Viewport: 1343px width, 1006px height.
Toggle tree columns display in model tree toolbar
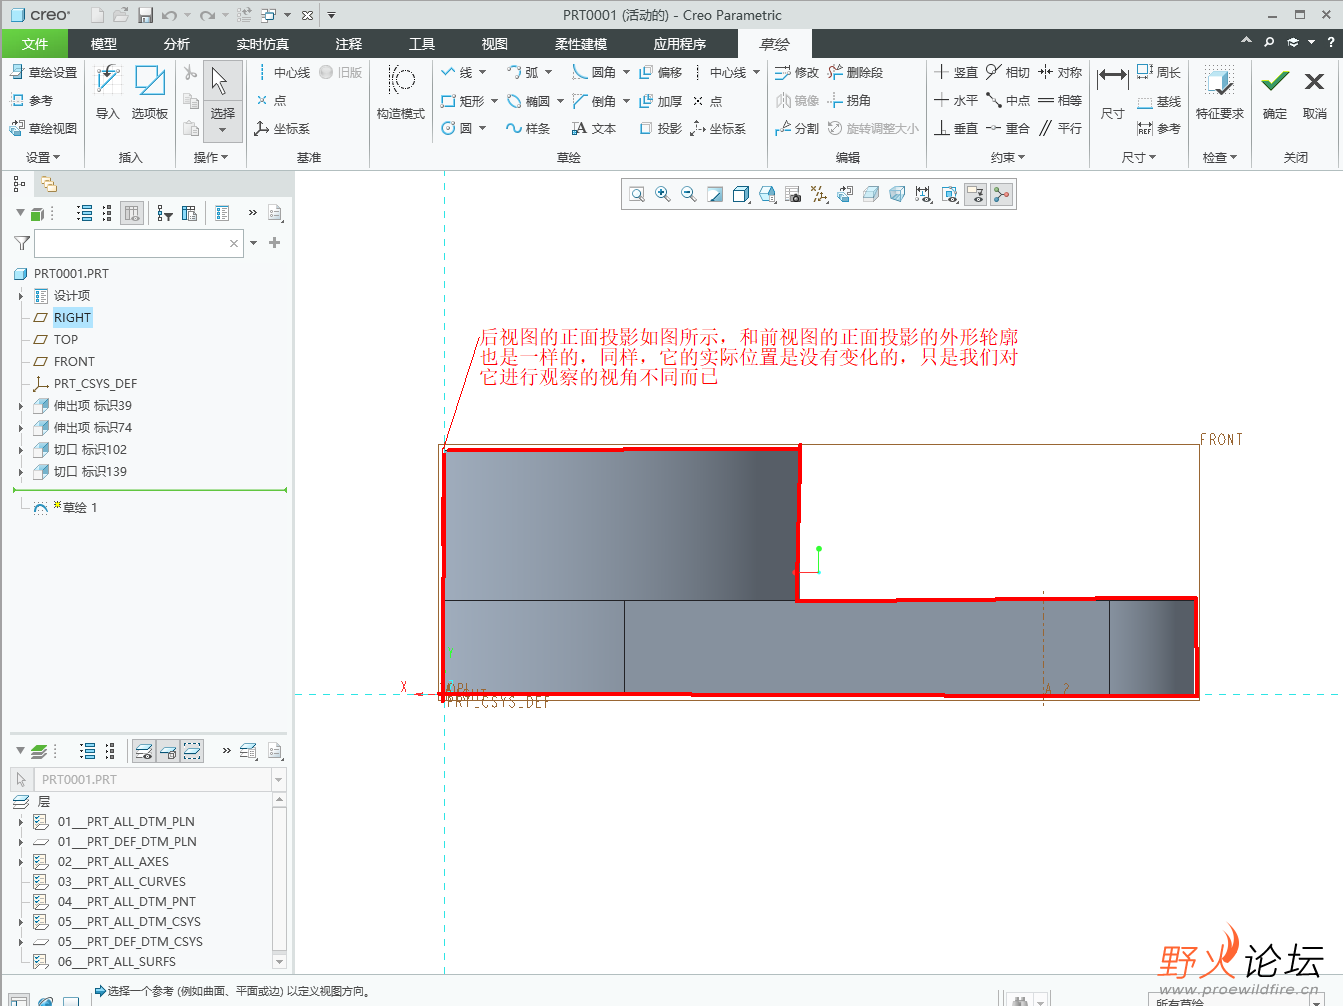[132, 213]
